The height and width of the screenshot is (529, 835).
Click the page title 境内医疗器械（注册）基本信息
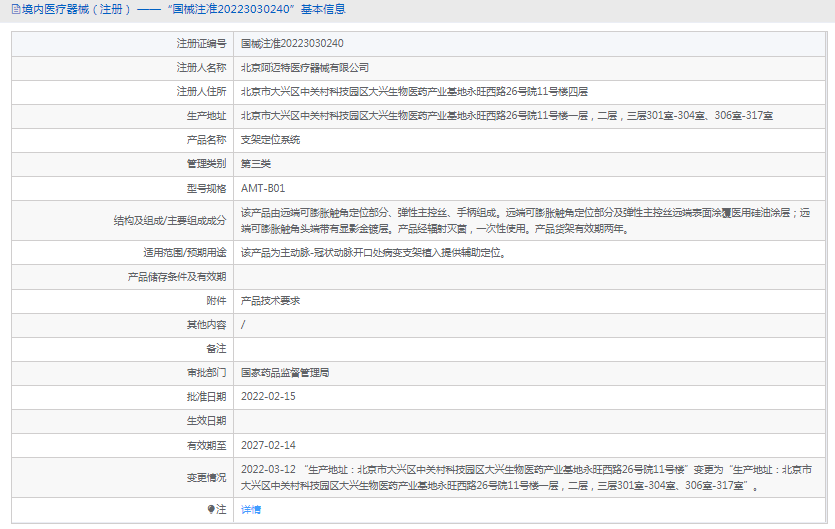(x=183, y=9)
